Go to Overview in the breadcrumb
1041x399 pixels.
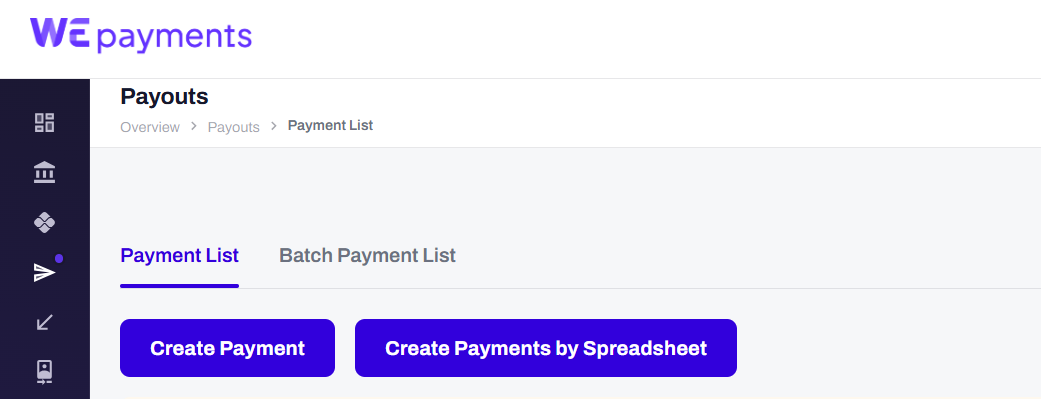(150, 127)
